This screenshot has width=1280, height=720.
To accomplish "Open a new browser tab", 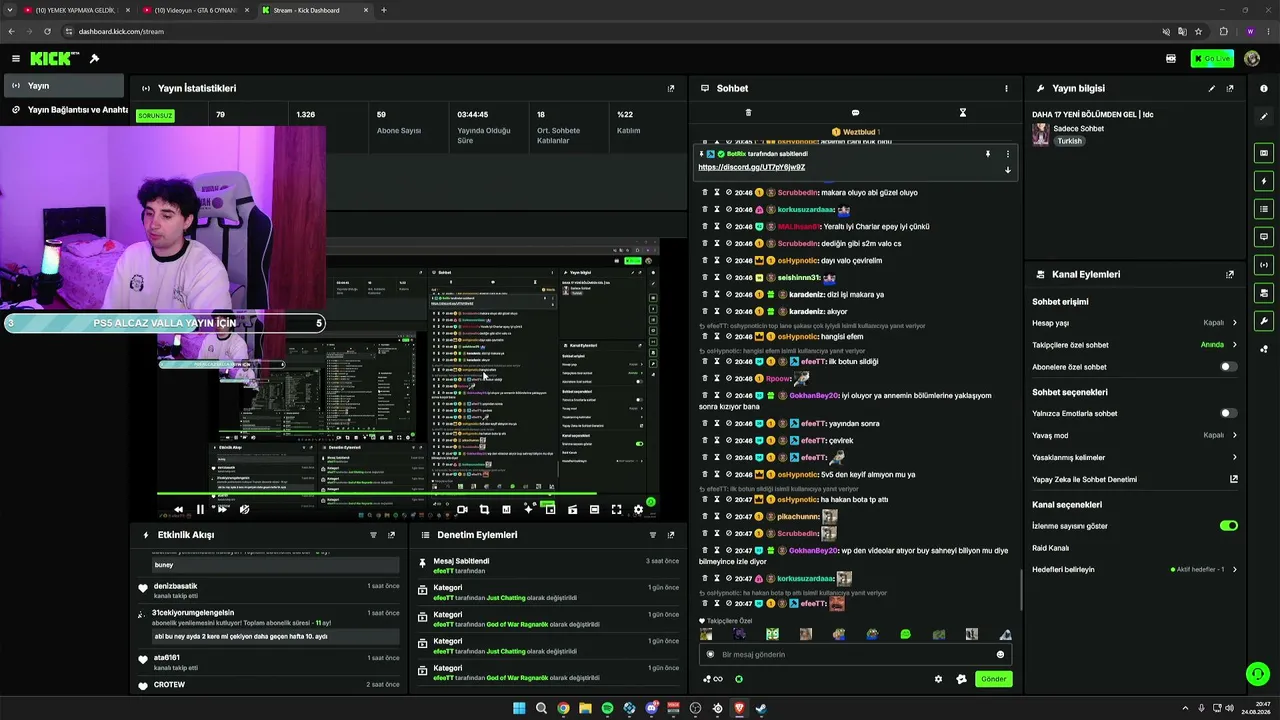I will tap(384, 10).
